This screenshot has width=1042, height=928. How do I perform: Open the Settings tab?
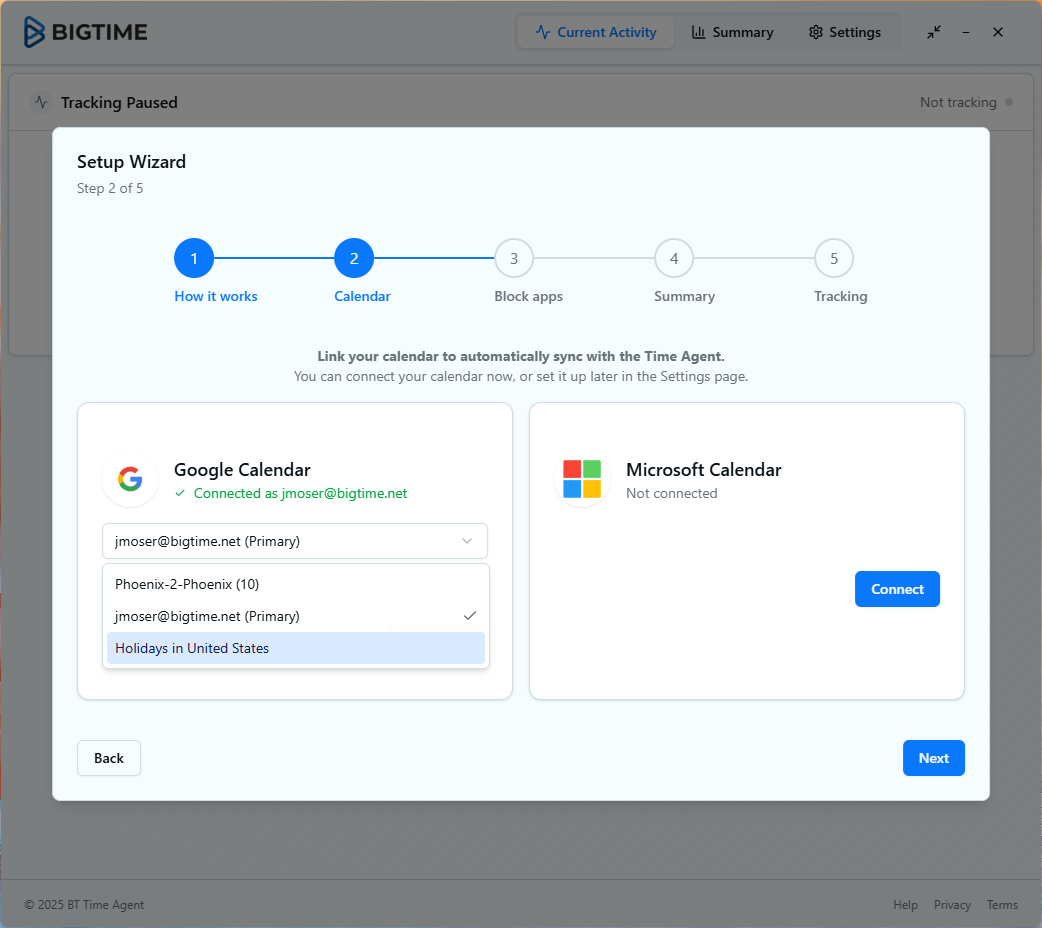click(x=845, y=32)
